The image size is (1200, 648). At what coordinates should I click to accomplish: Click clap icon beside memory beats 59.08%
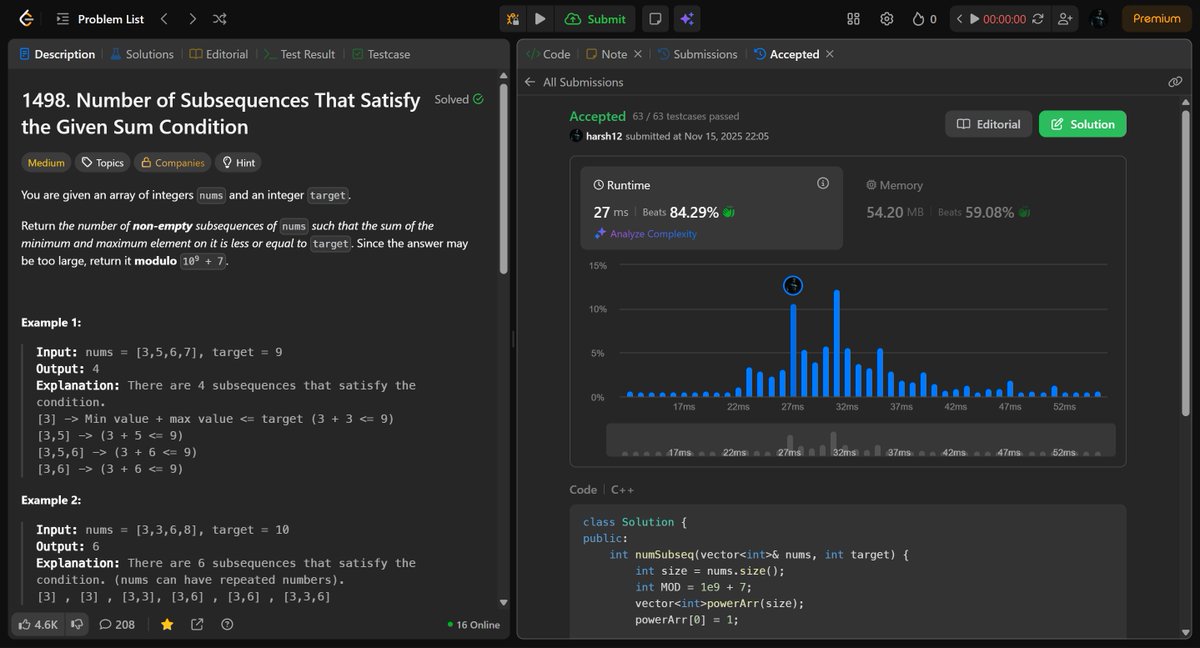1024,212
